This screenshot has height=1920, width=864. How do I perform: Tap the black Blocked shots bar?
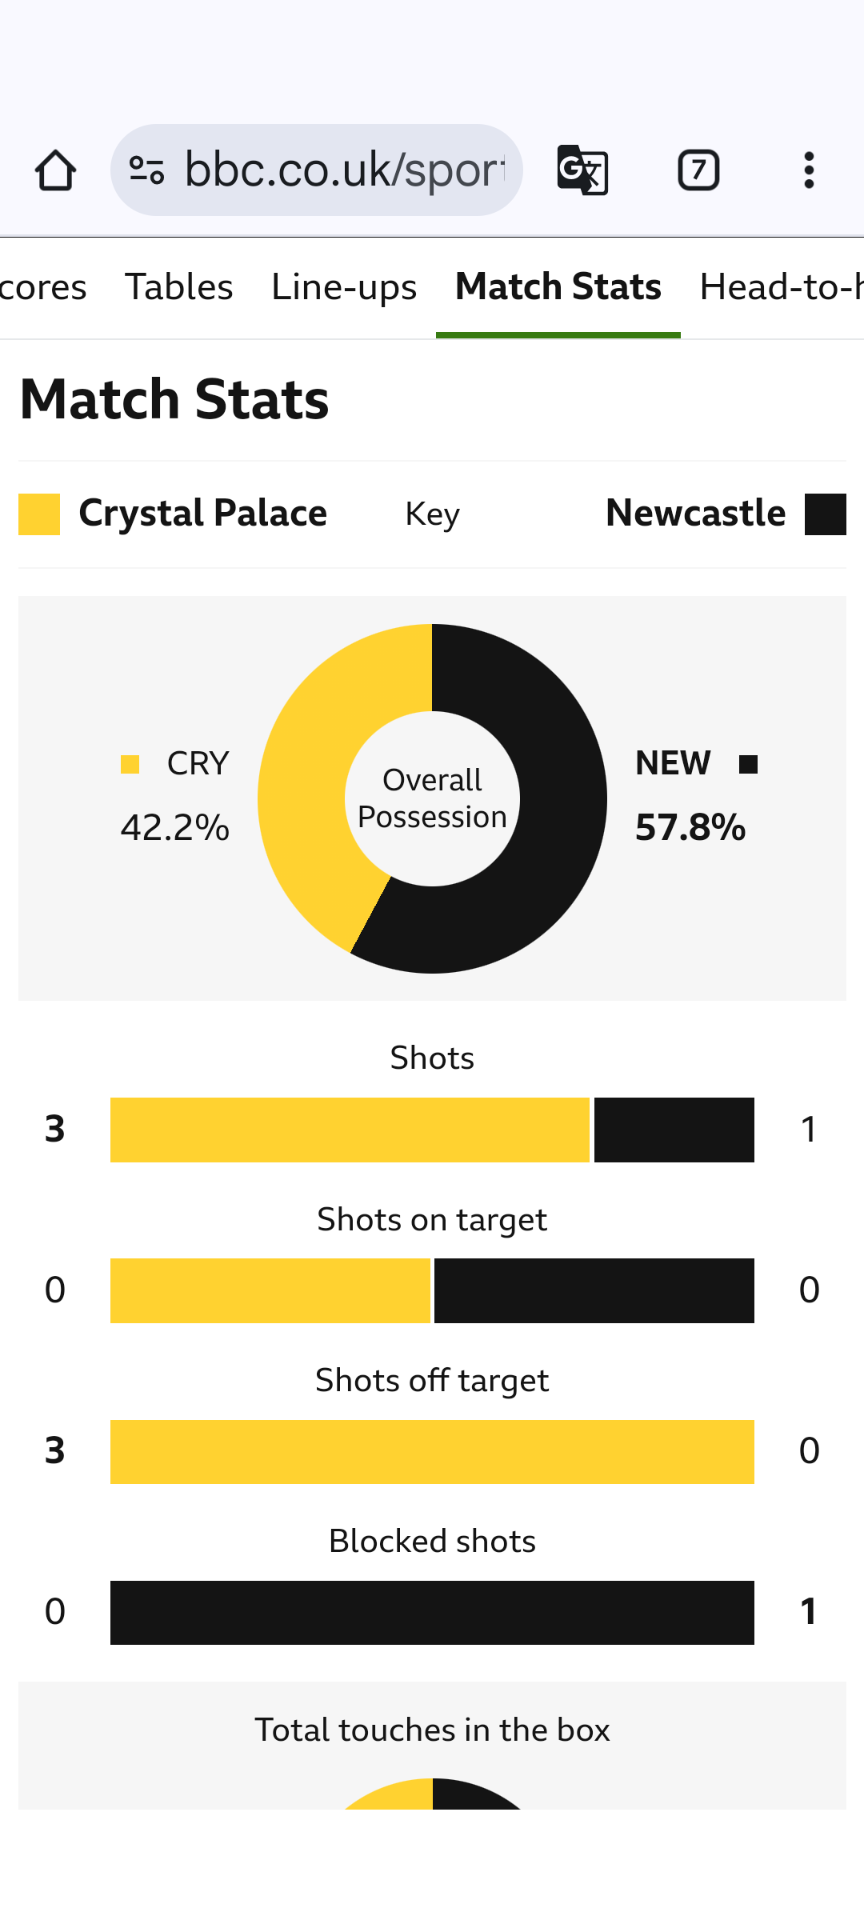432,1612
